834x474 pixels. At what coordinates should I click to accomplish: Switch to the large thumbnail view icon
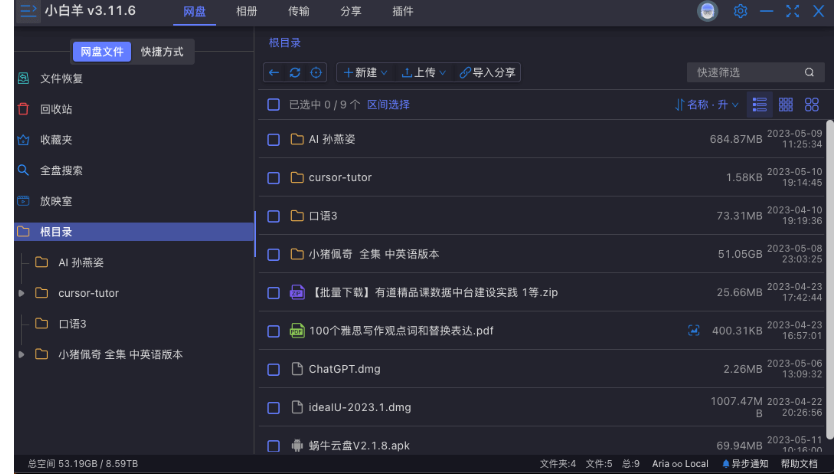(x=812, y=104)
